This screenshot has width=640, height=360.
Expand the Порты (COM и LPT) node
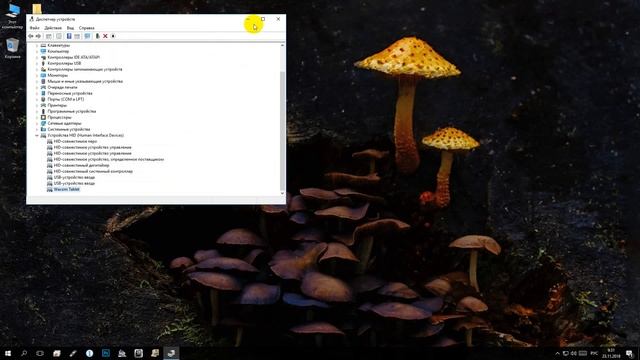(x=37, y=99)
